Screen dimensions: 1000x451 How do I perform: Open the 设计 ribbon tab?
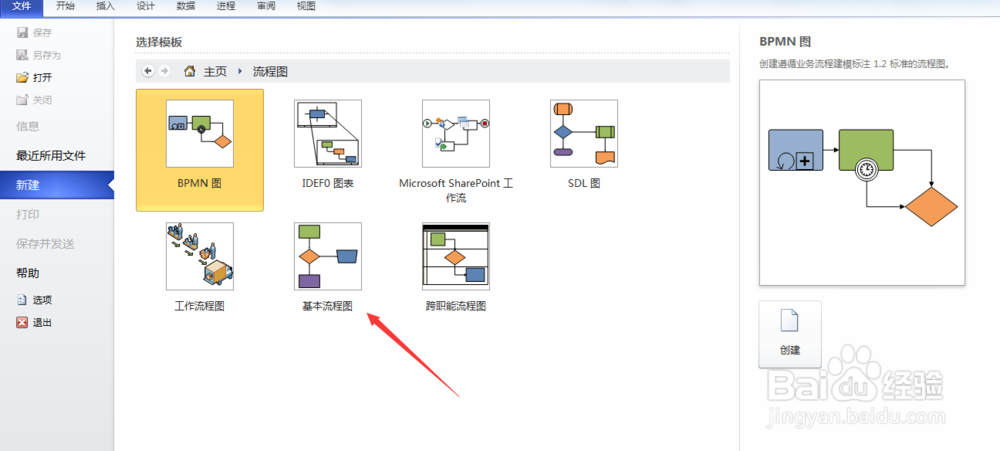(146, 7)
